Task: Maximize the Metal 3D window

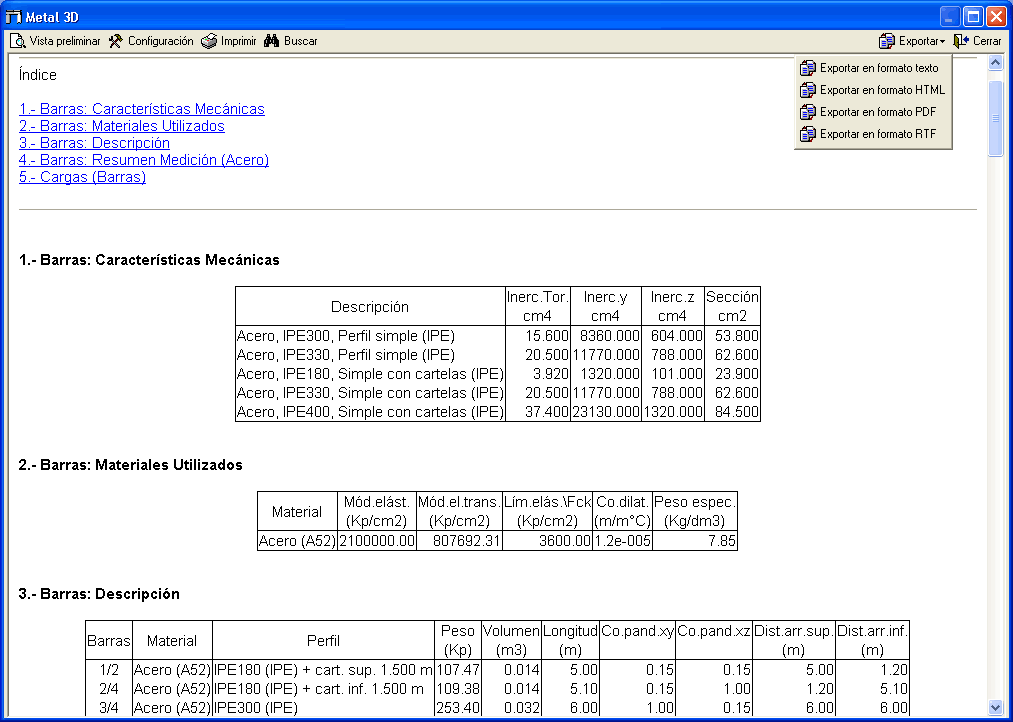Action: (972, 17)
